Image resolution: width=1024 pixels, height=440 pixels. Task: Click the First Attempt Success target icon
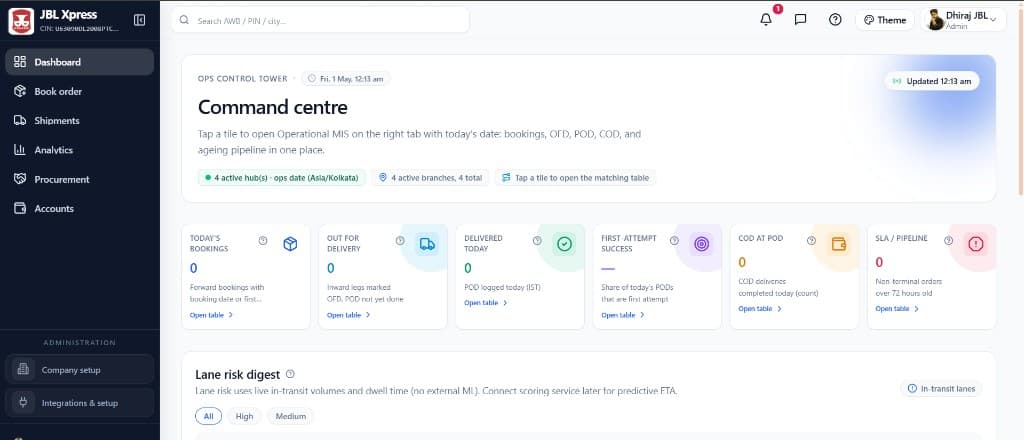click(x=701, y=244)
